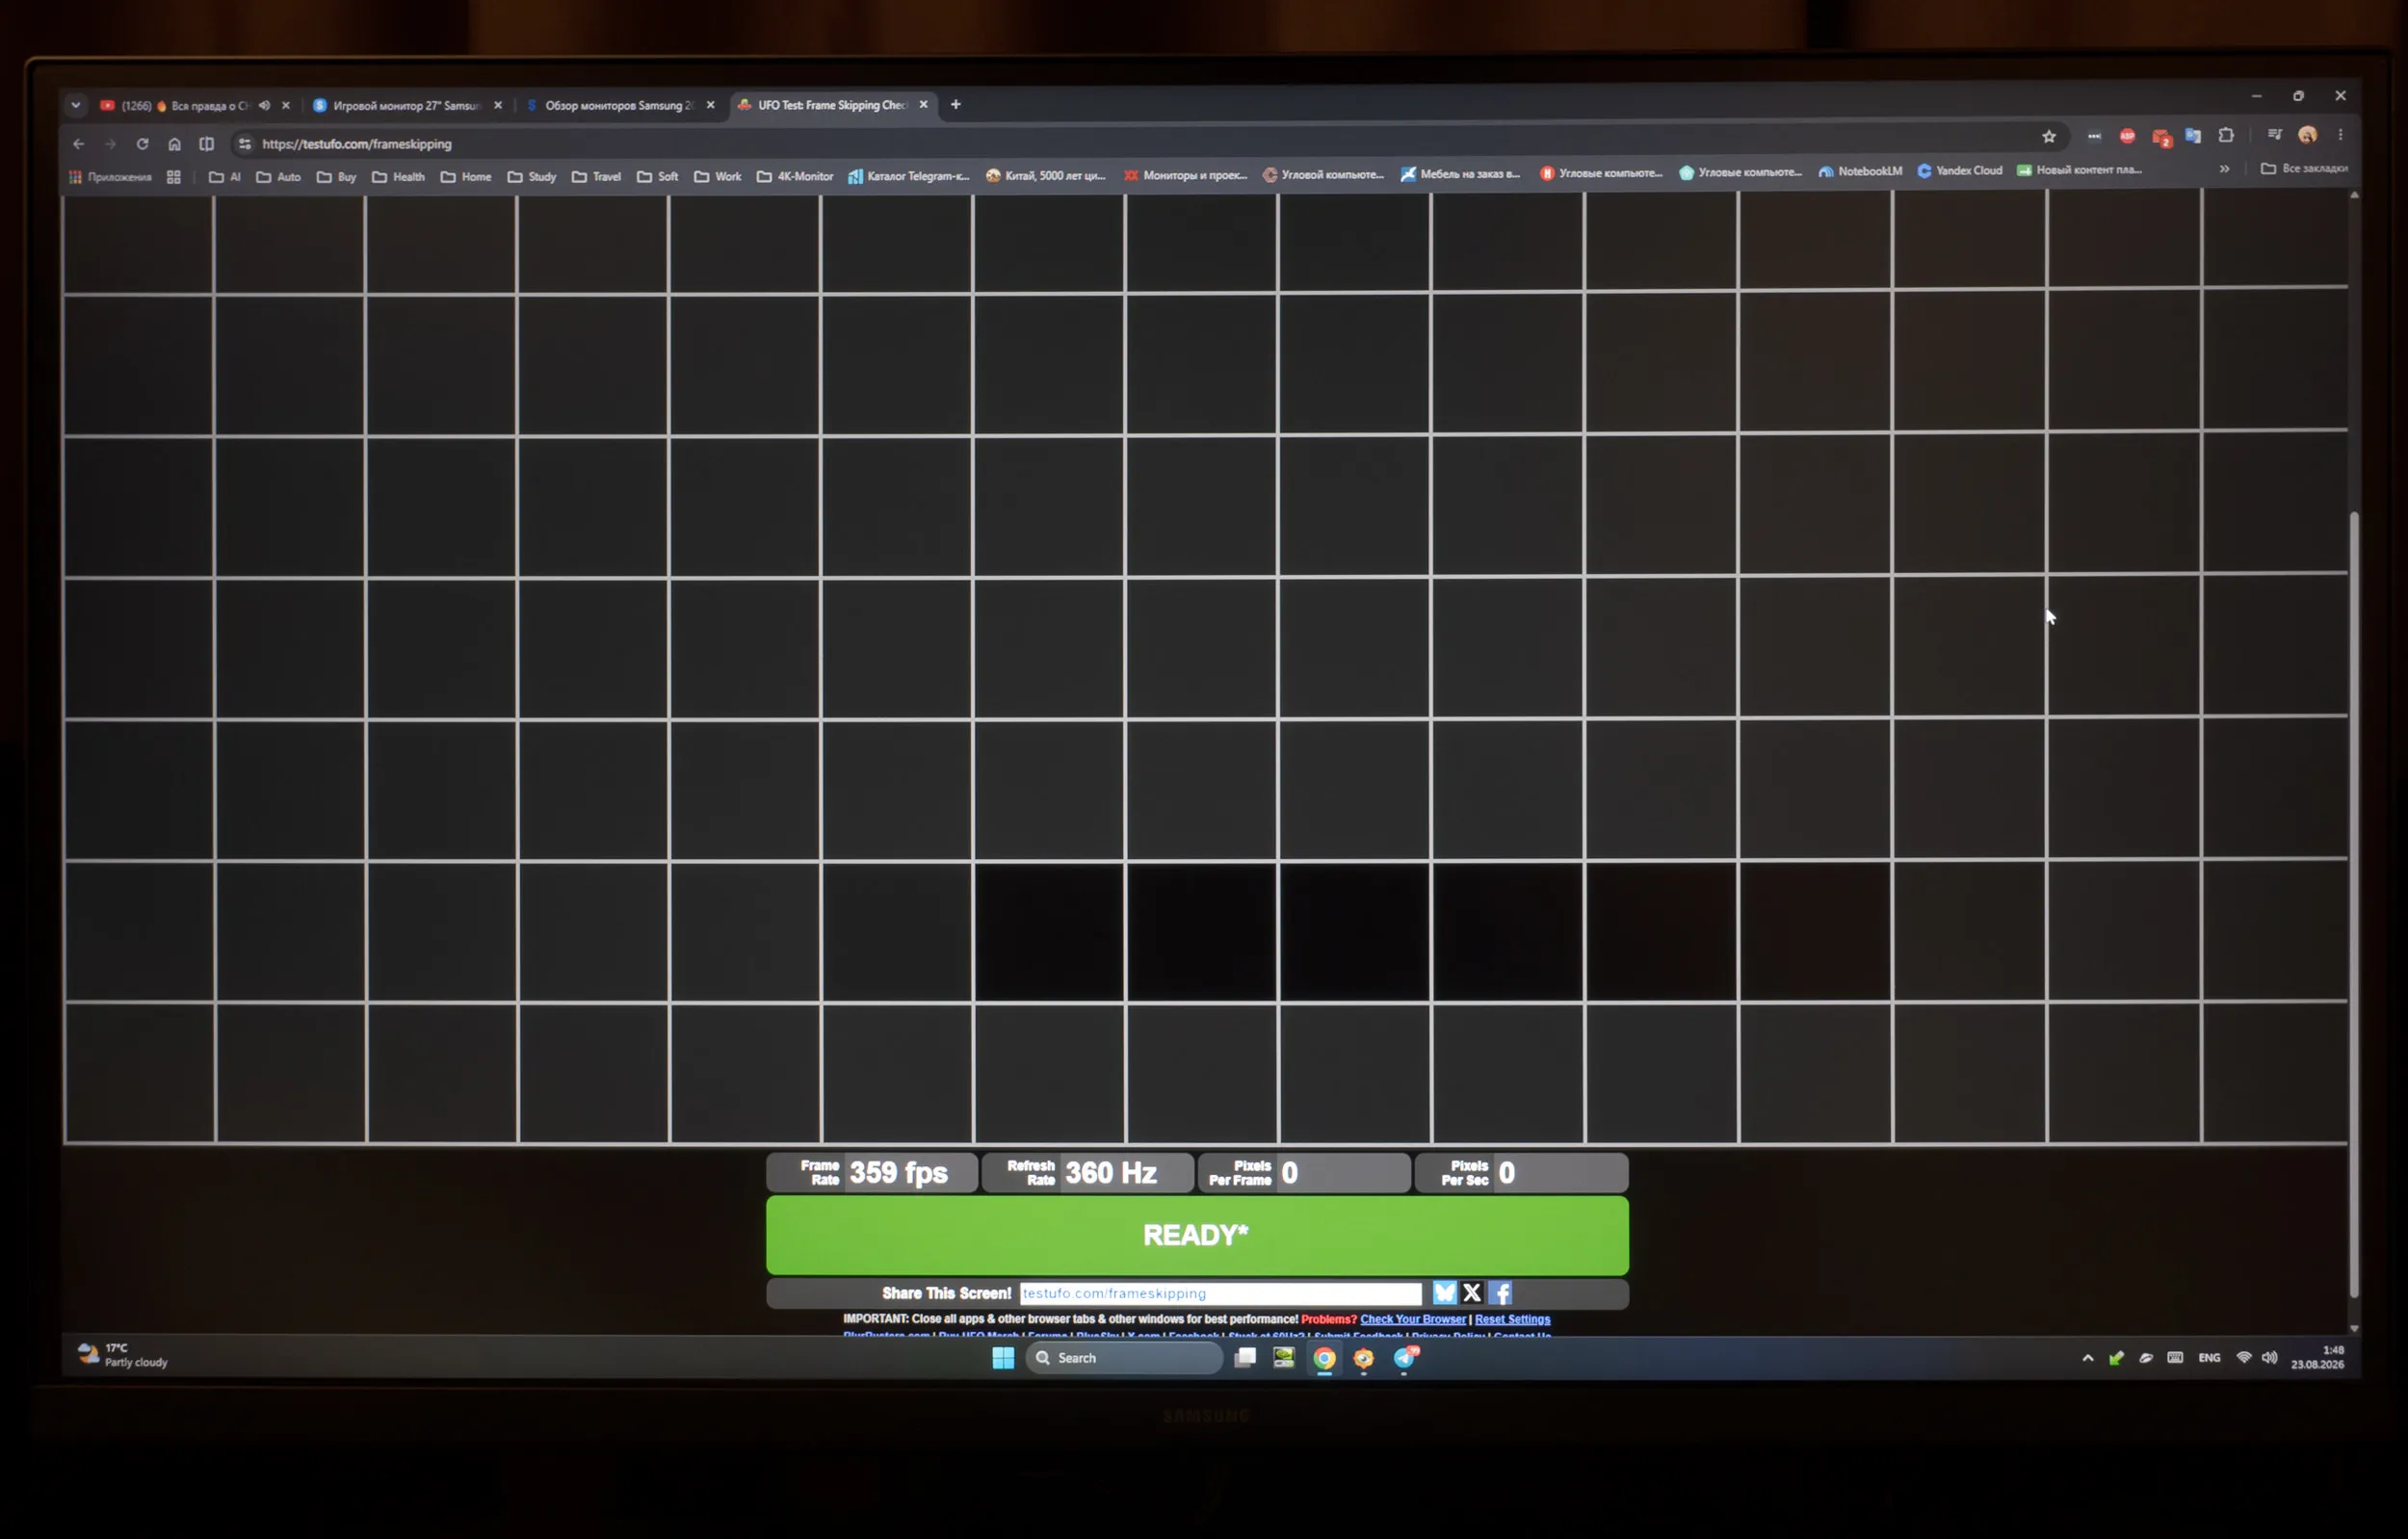Open the 4K-Monitor bookmarks folder
2408x1539 pixels.
(795, 176)
